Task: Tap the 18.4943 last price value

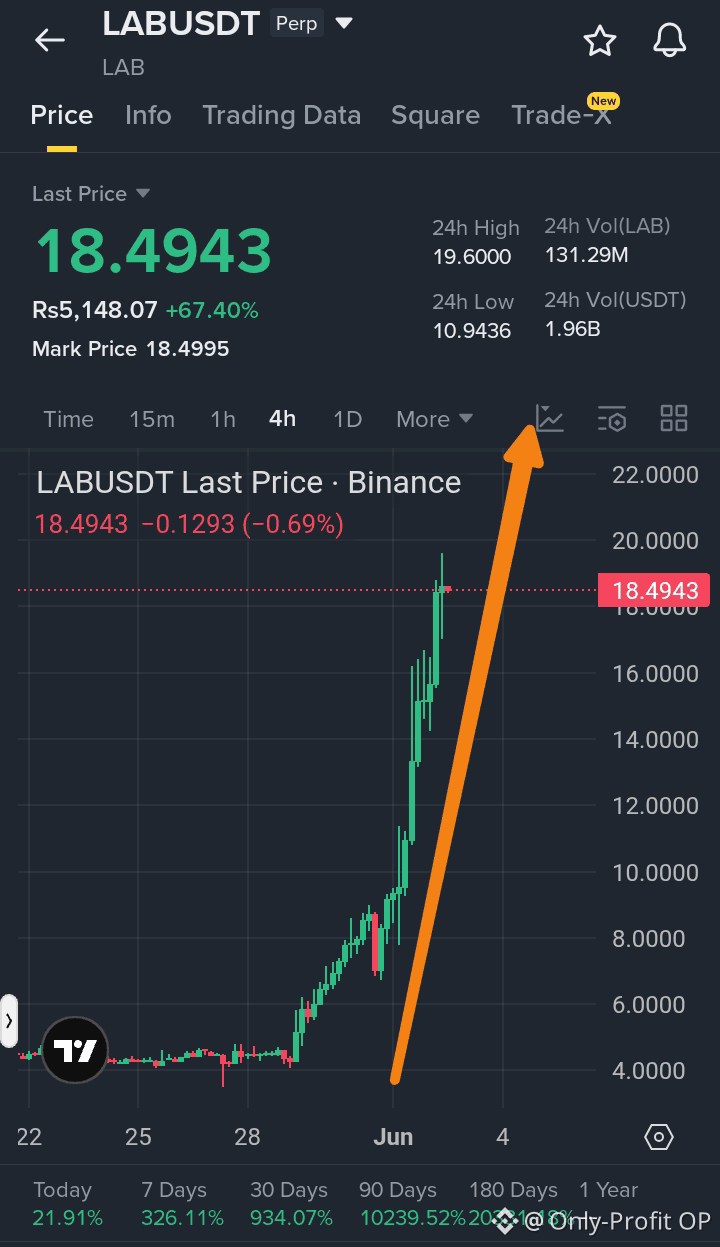Action: pyautogui.click(x=153, y=250)
